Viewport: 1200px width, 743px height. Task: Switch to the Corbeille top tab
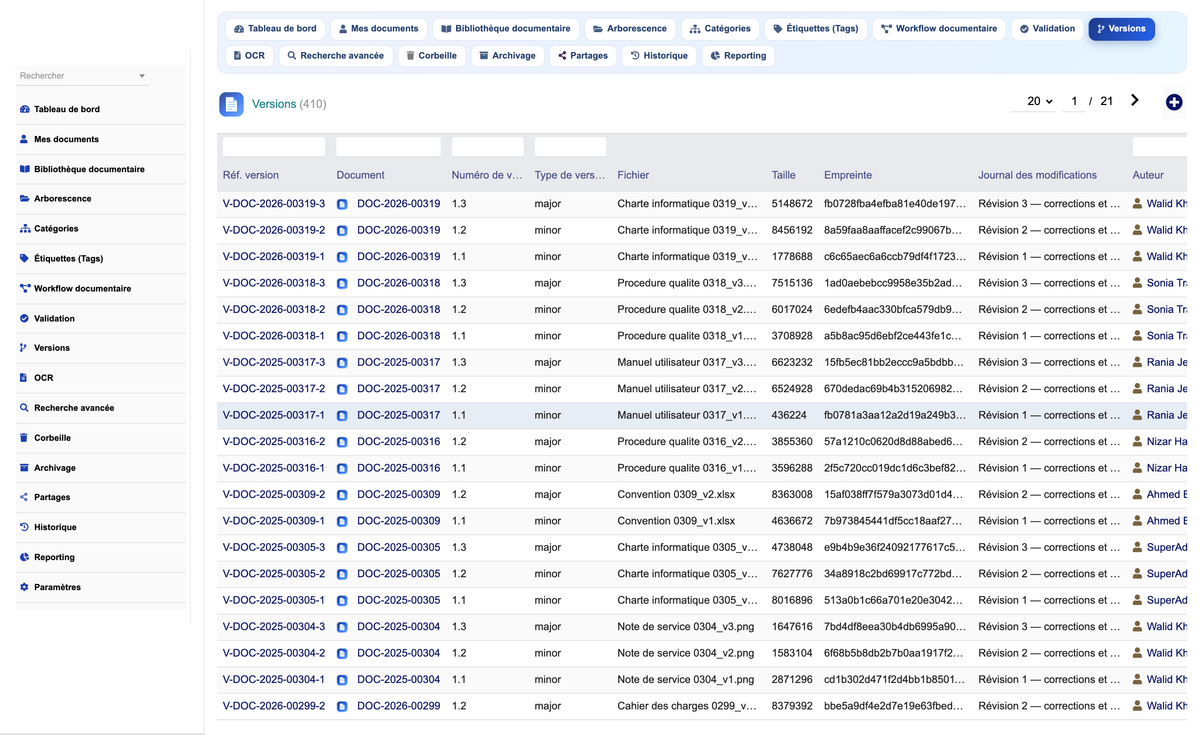[x=432, y=56]
